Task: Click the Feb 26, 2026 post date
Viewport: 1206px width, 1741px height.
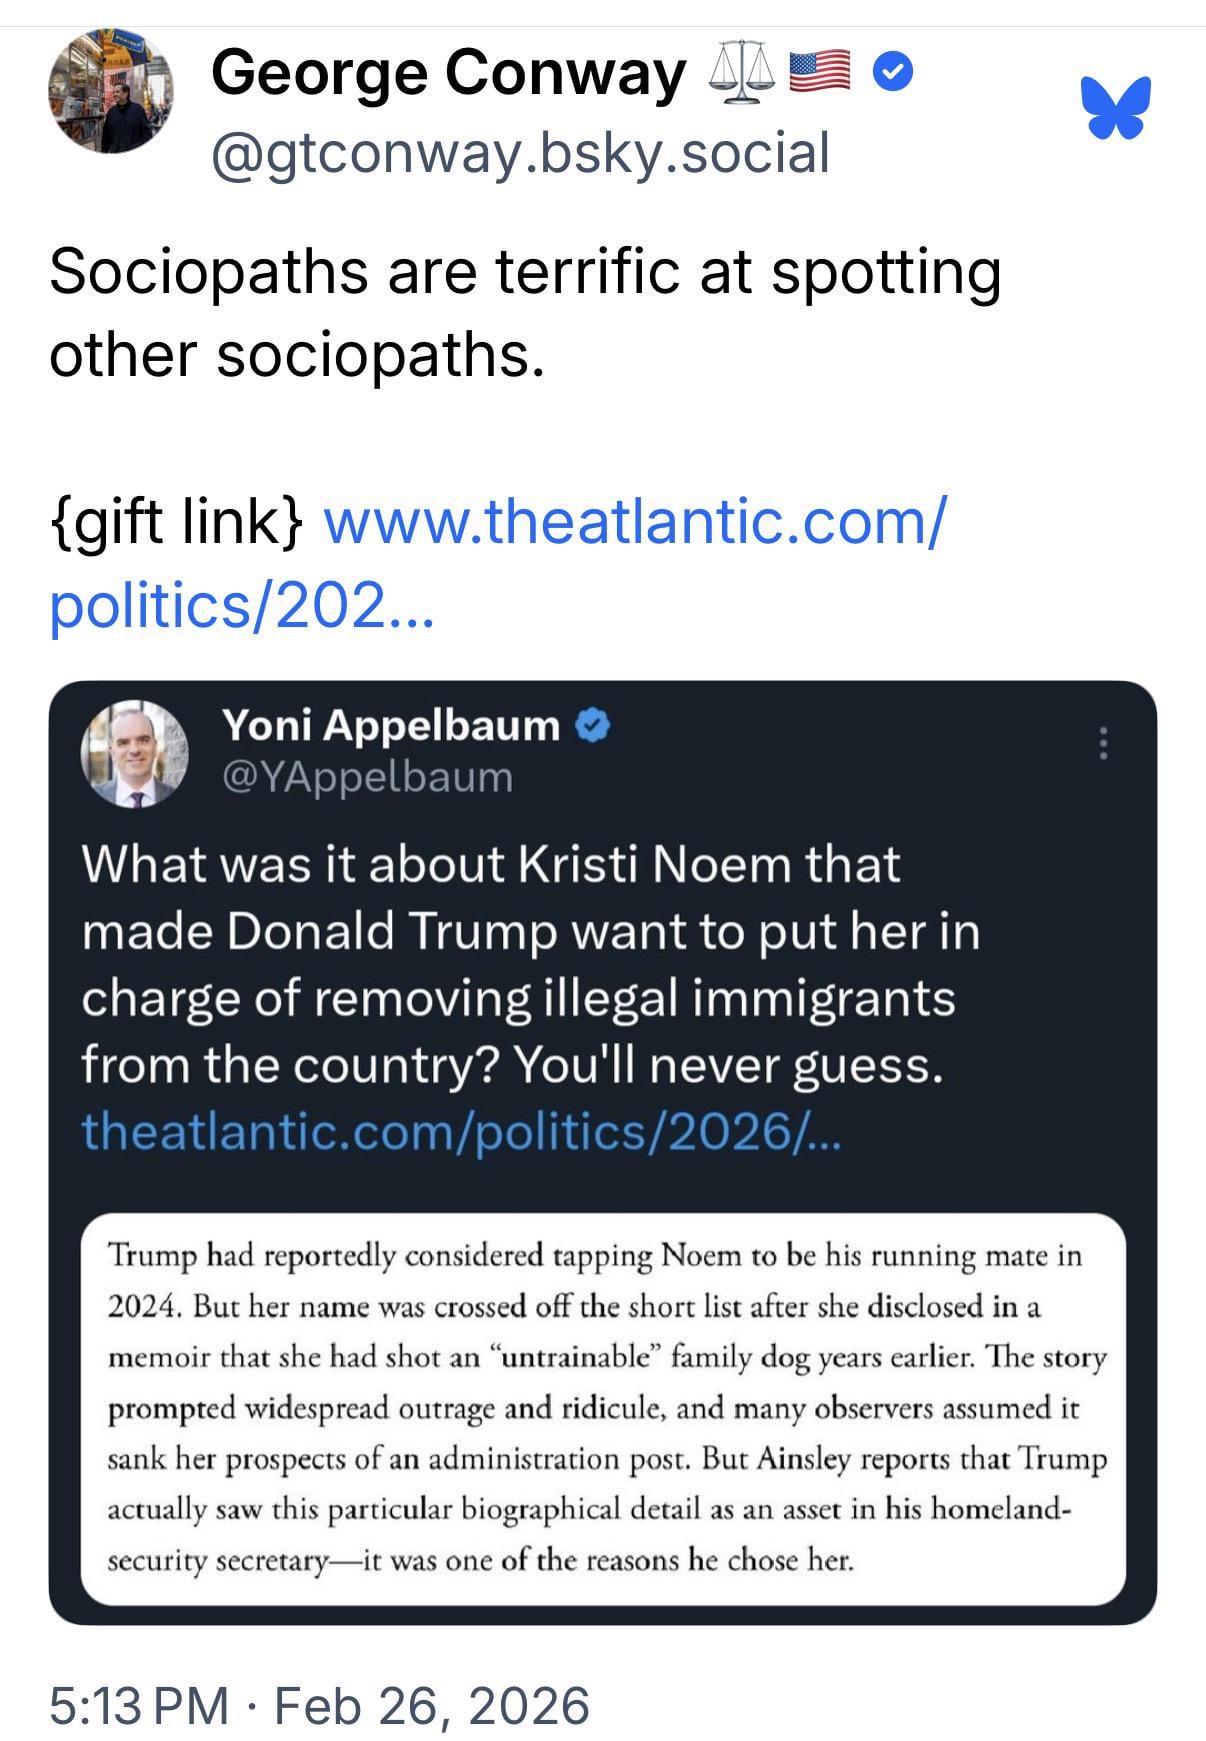Action: [x=431, y=1705]
